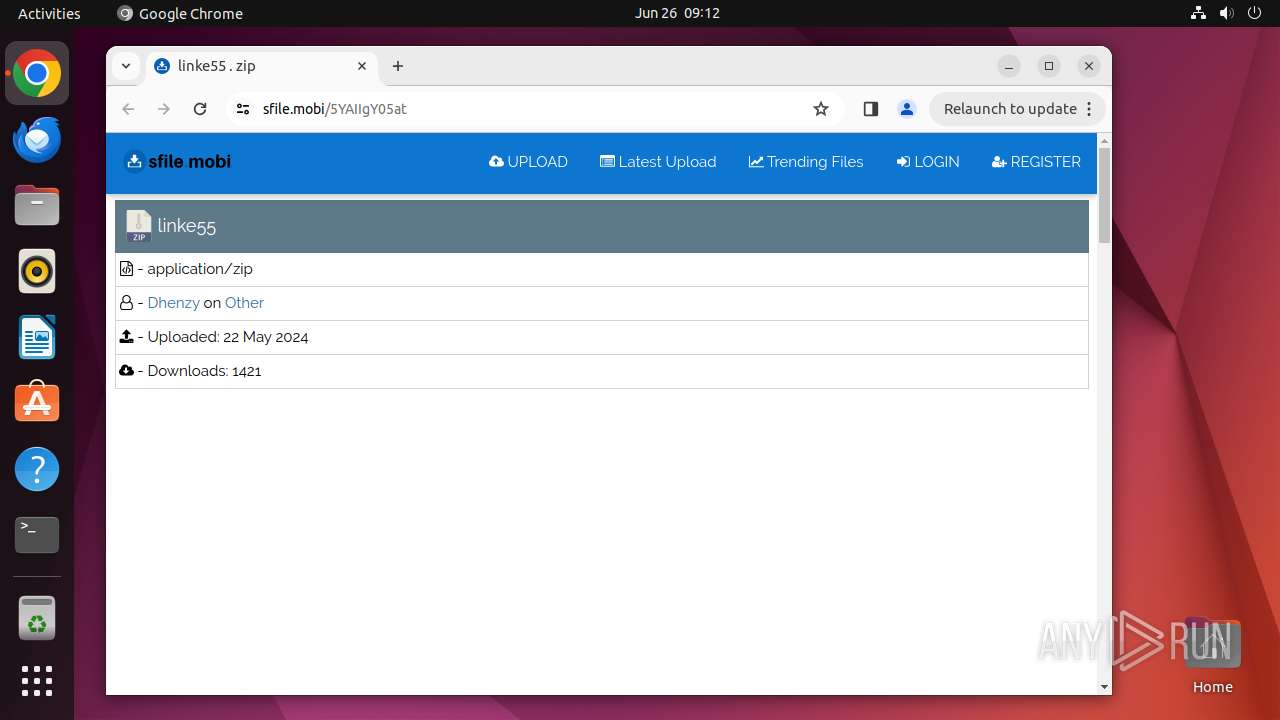The width and height of the screenshot is (1280, 720).
Task: Open uploader Dhenzy's profile link
Action: pos(173,303)
